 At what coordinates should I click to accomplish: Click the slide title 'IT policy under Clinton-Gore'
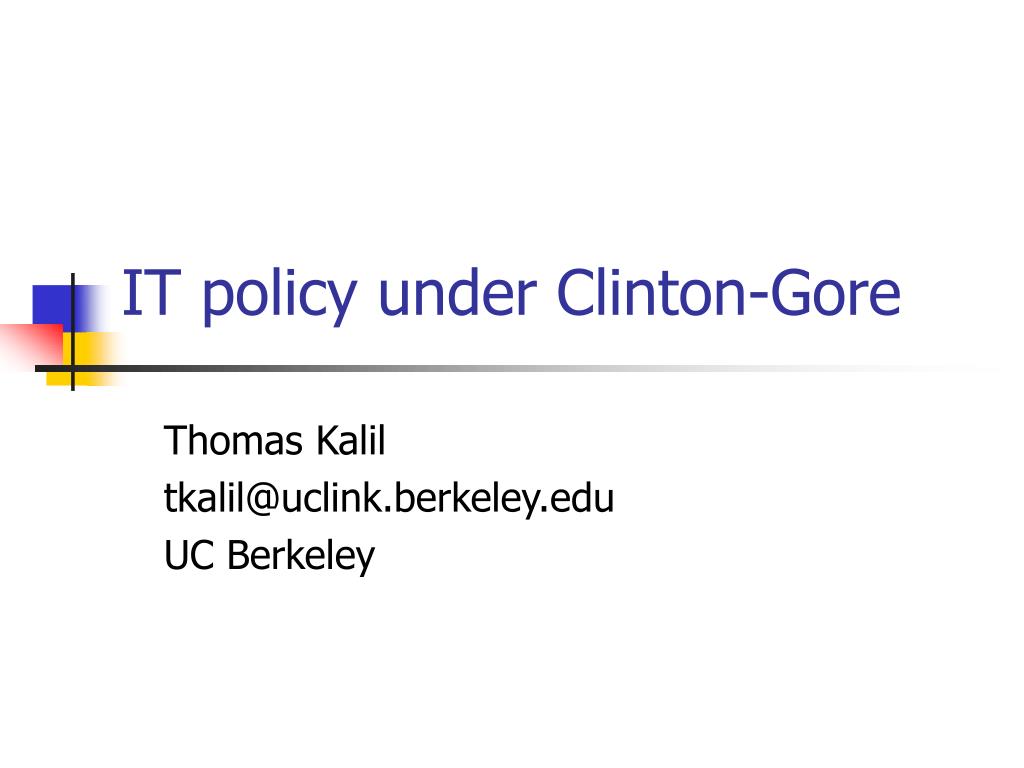coord(511,295)
